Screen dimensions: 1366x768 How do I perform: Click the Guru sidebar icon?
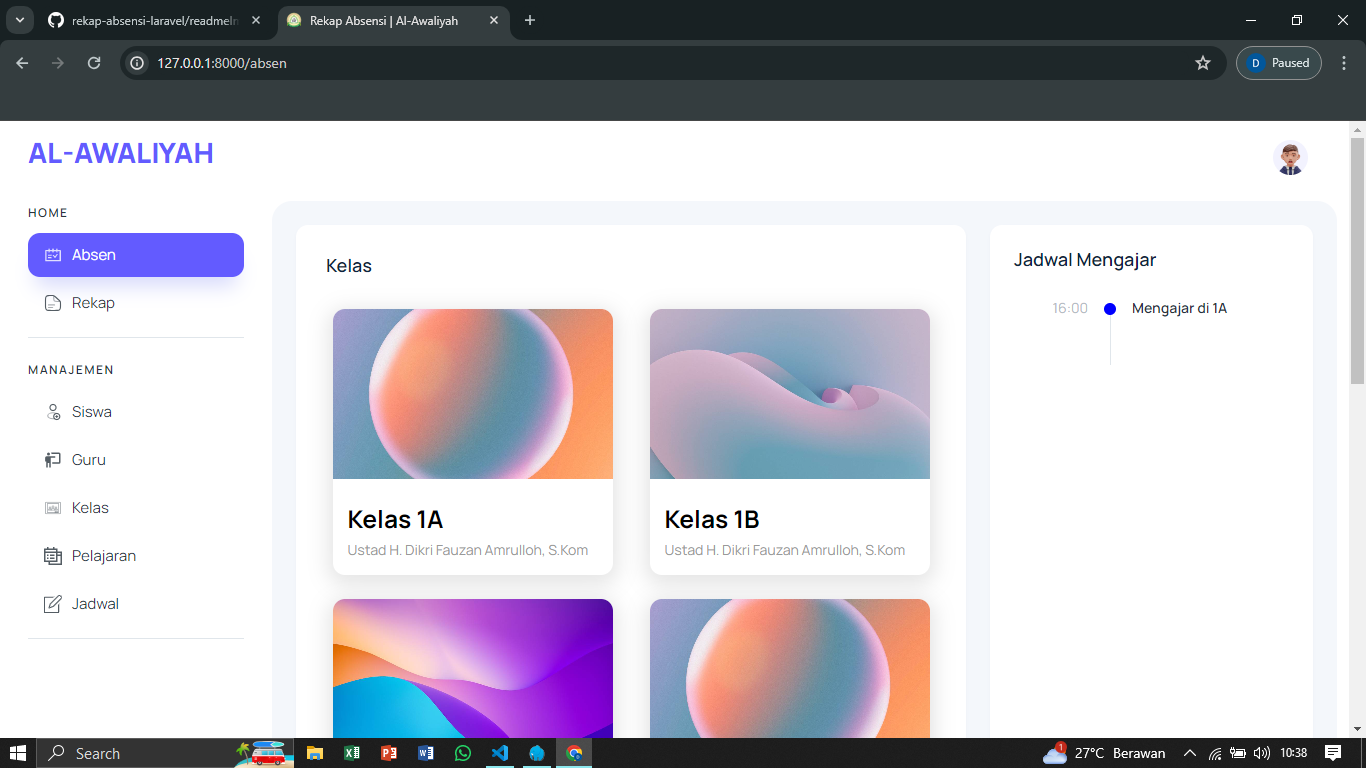pyautogui.click(x=54, y=460)
